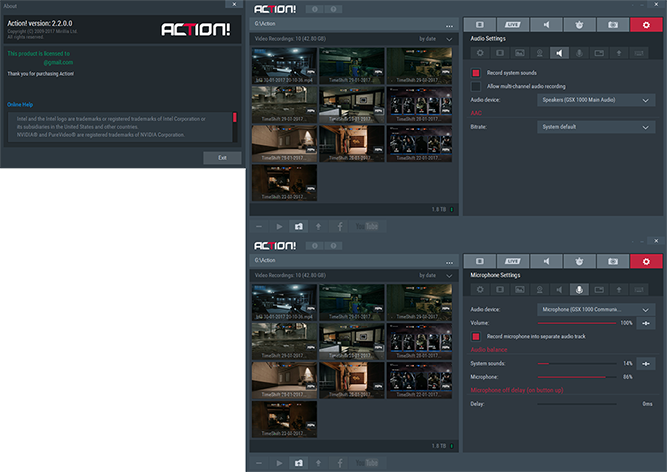Select TimeShift 22-01-2017 last thumbnail in Microphone Settings window
Screen dimensions: 667x472
click(x=284, y=419)
